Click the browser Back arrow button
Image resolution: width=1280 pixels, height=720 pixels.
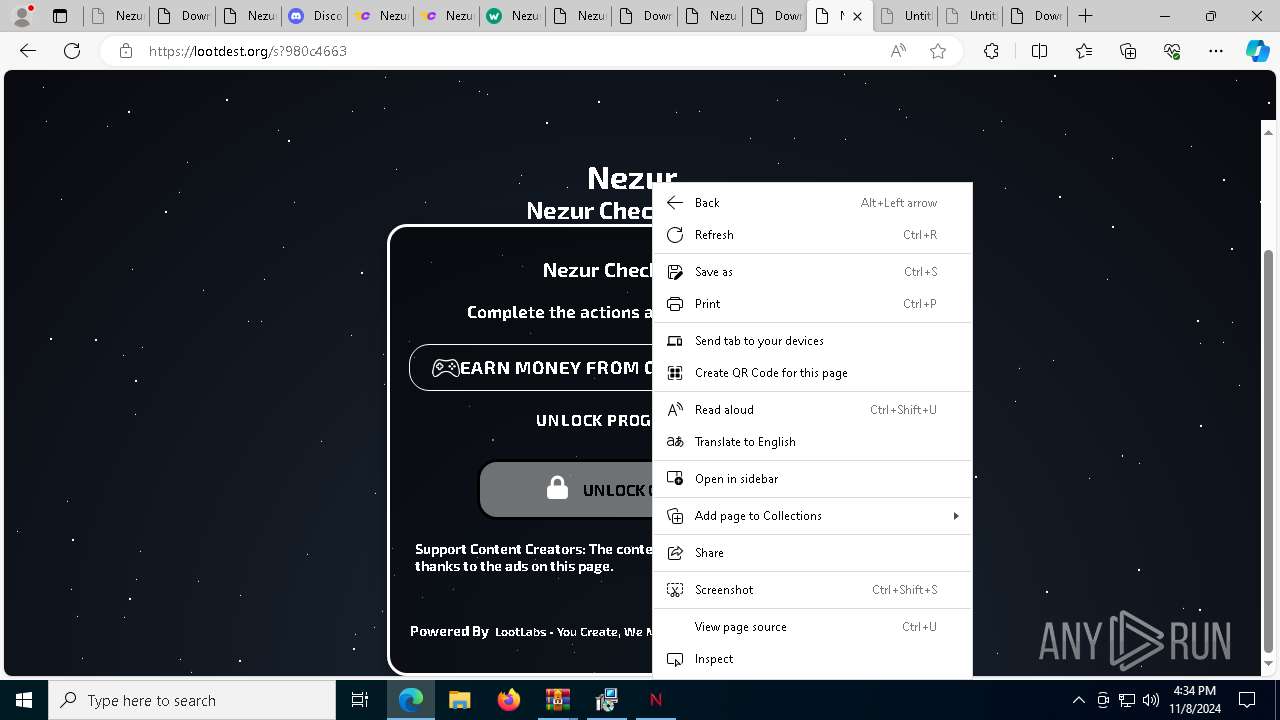coord(28,51)
